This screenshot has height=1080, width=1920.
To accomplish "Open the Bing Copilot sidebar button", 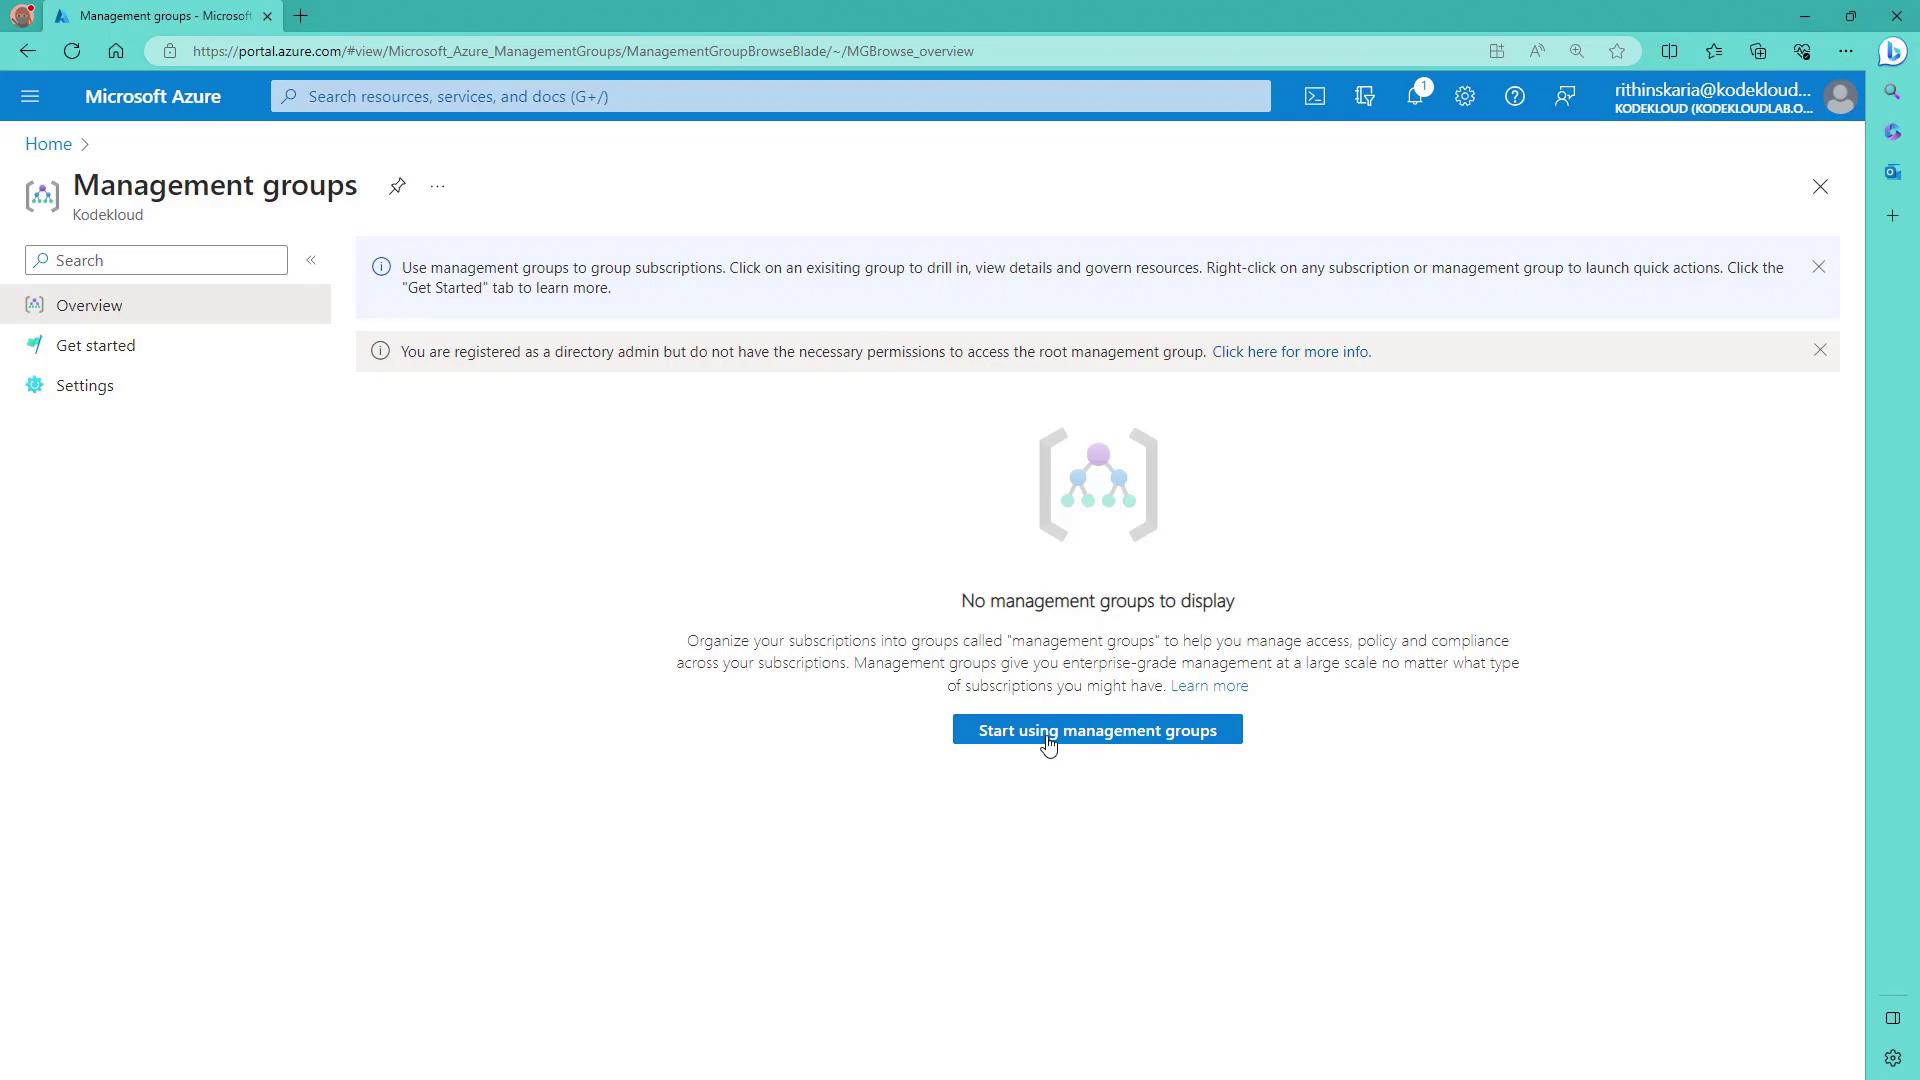I will (x=1892, y=51).
